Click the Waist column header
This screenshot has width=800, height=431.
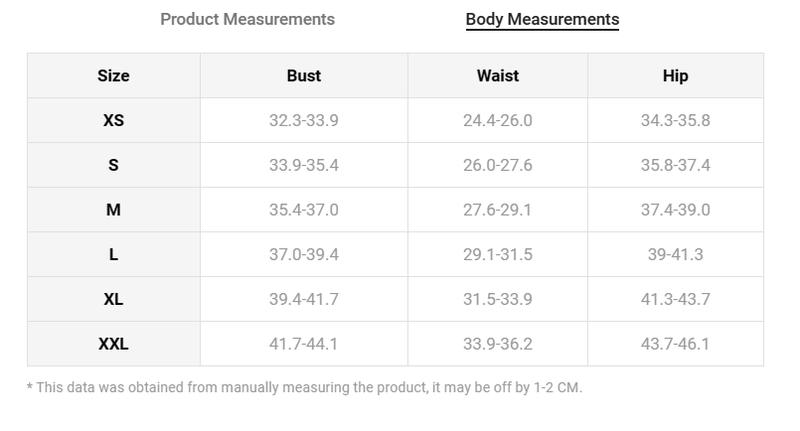click(x=497, y=75)
